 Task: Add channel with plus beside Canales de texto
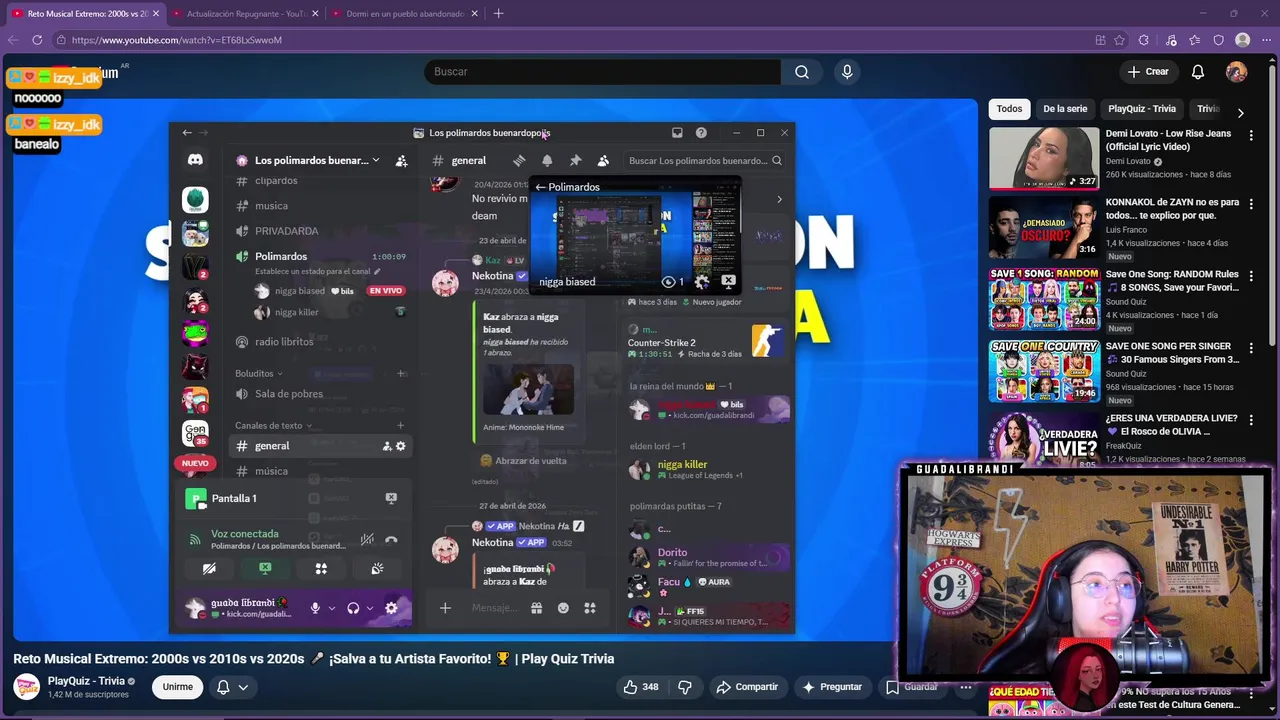click(x=401, y=425)
